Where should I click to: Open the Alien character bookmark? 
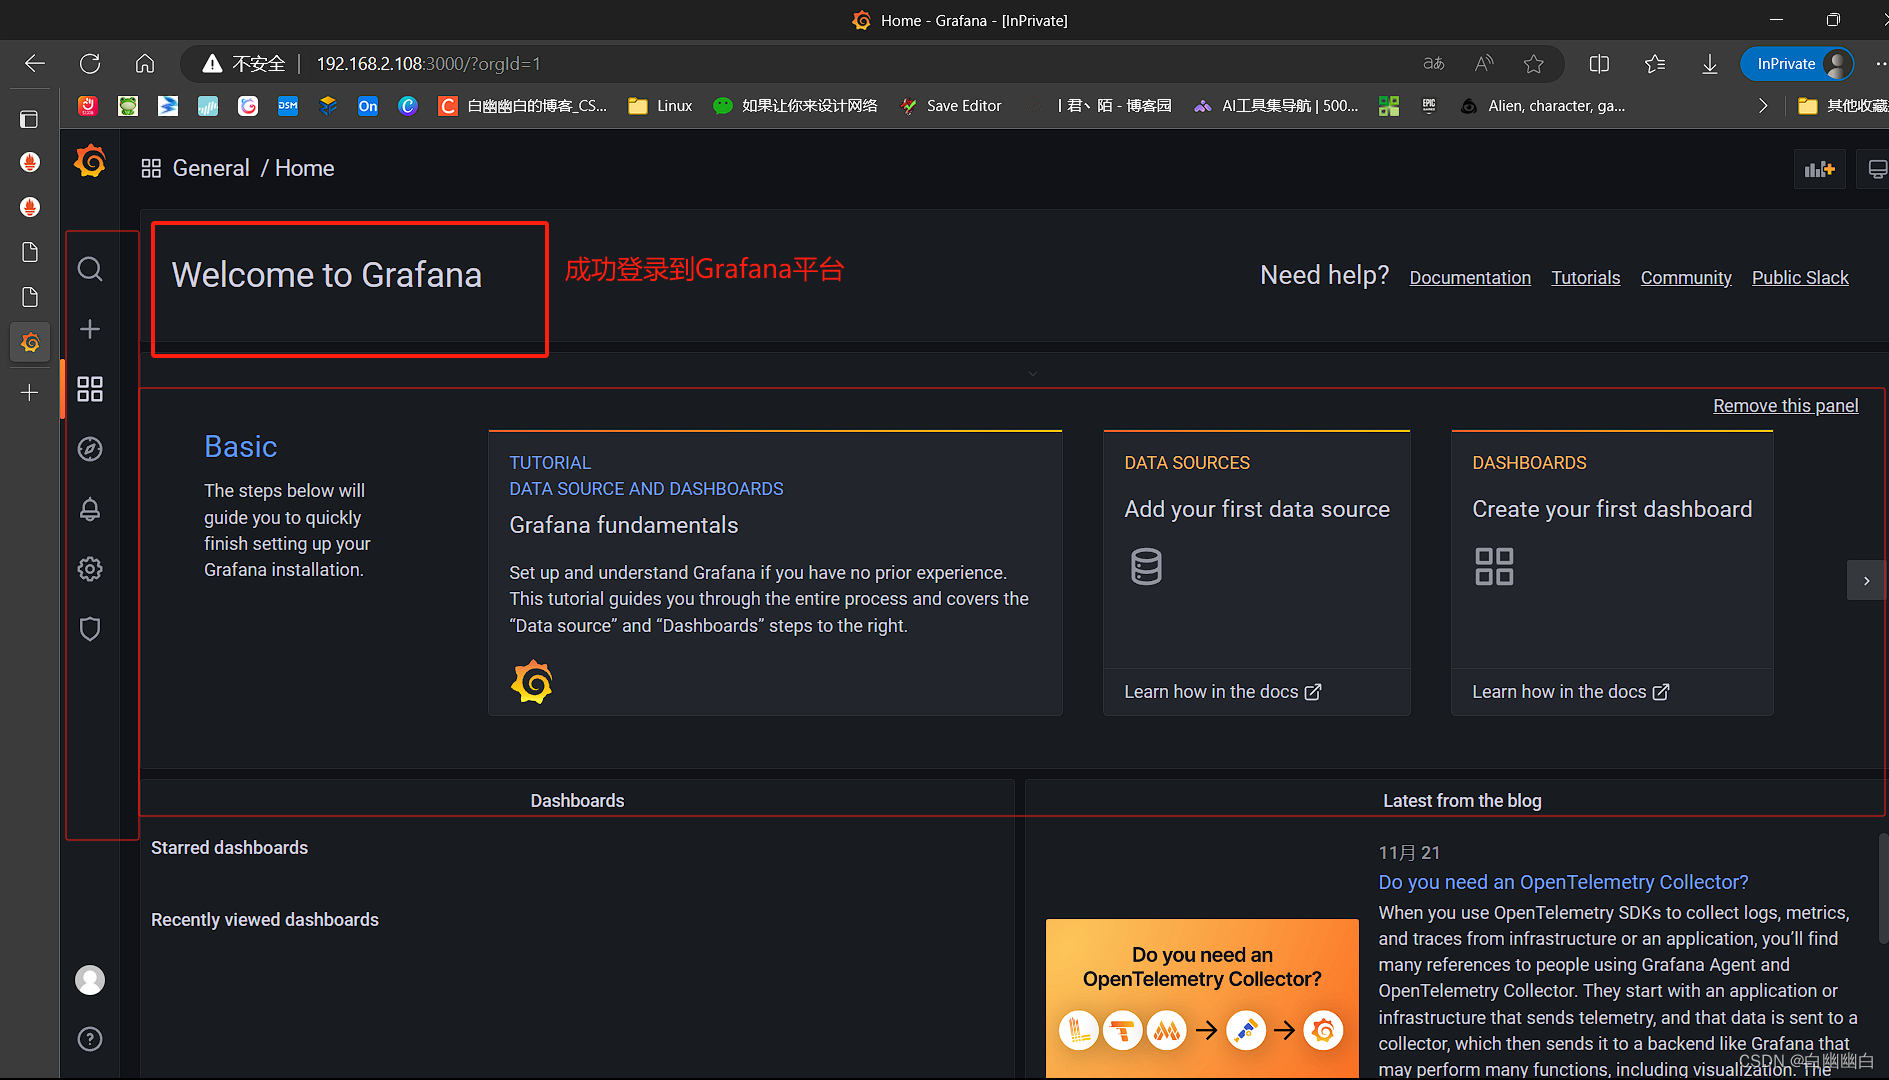pos(1543,106)
